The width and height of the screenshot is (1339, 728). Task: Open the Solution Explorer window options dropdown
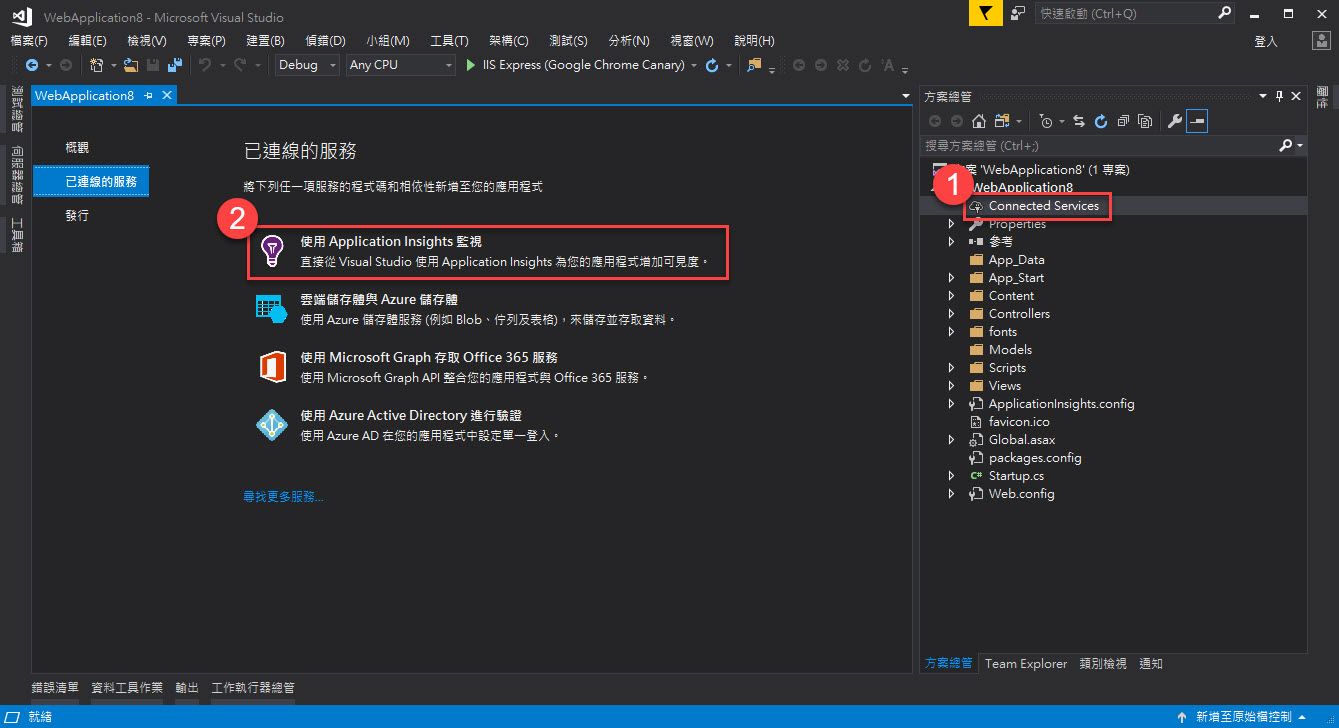[x=1263, y=96]
